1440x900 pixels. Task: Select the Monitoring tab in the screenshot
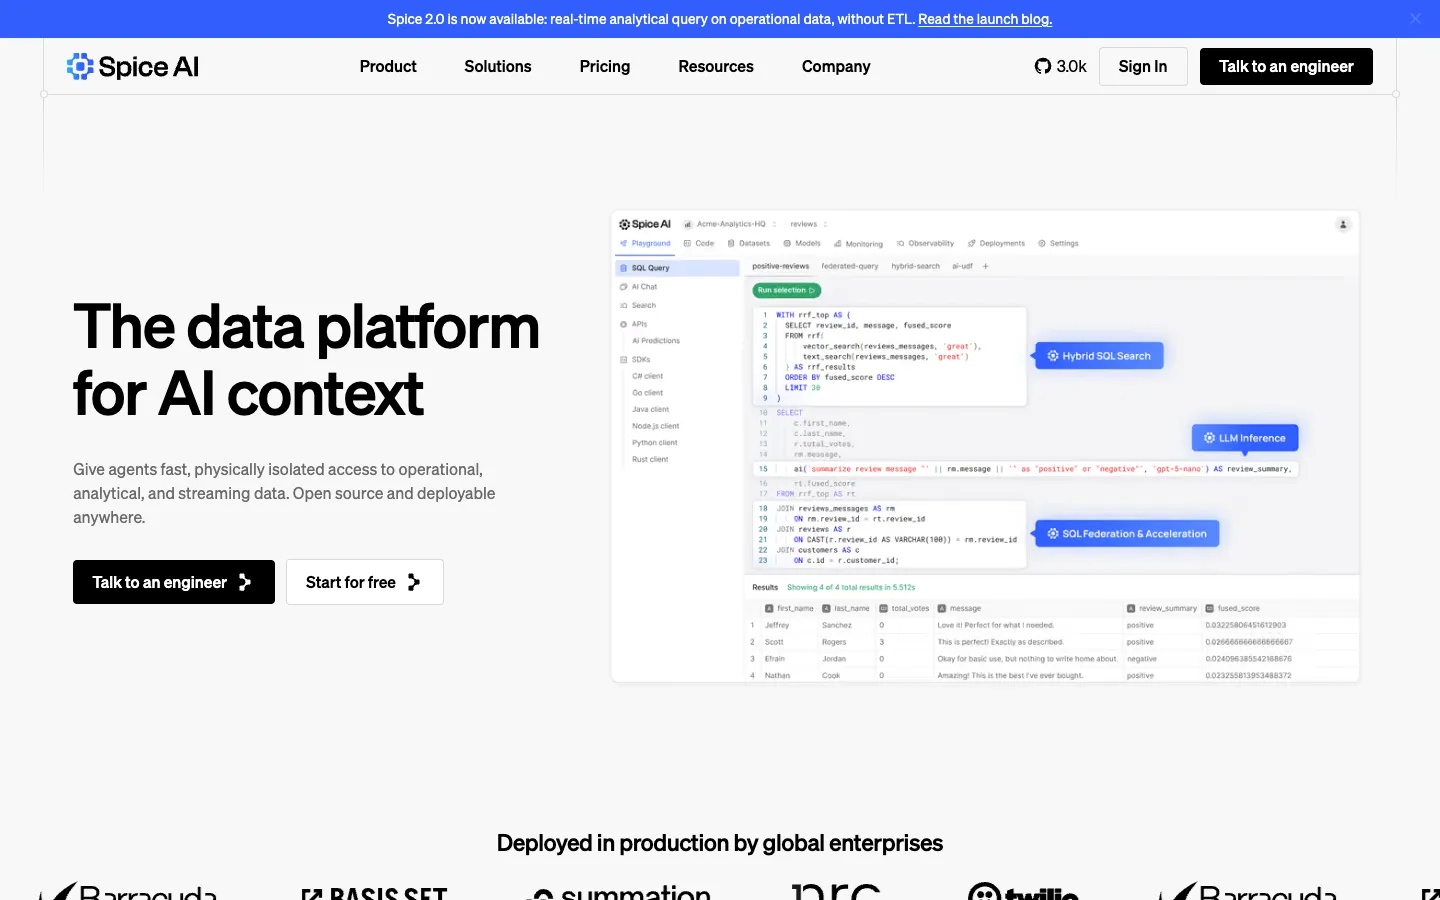858,243
